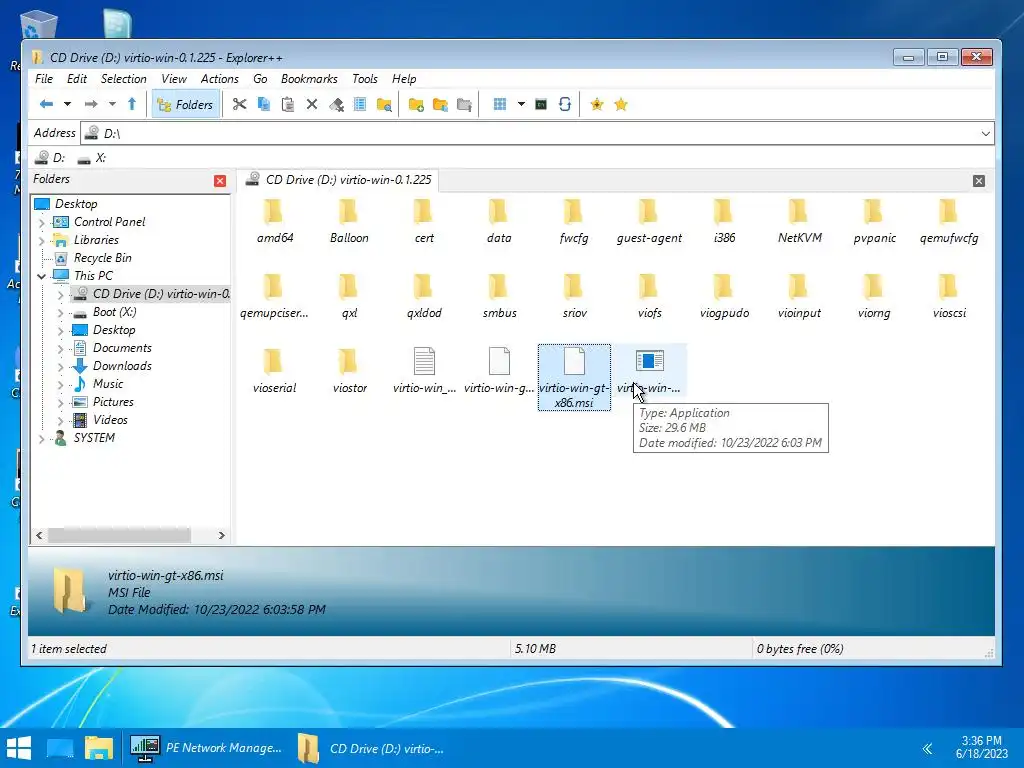Open the Search folder icon

pyautogui.click(x=384, y=104)
